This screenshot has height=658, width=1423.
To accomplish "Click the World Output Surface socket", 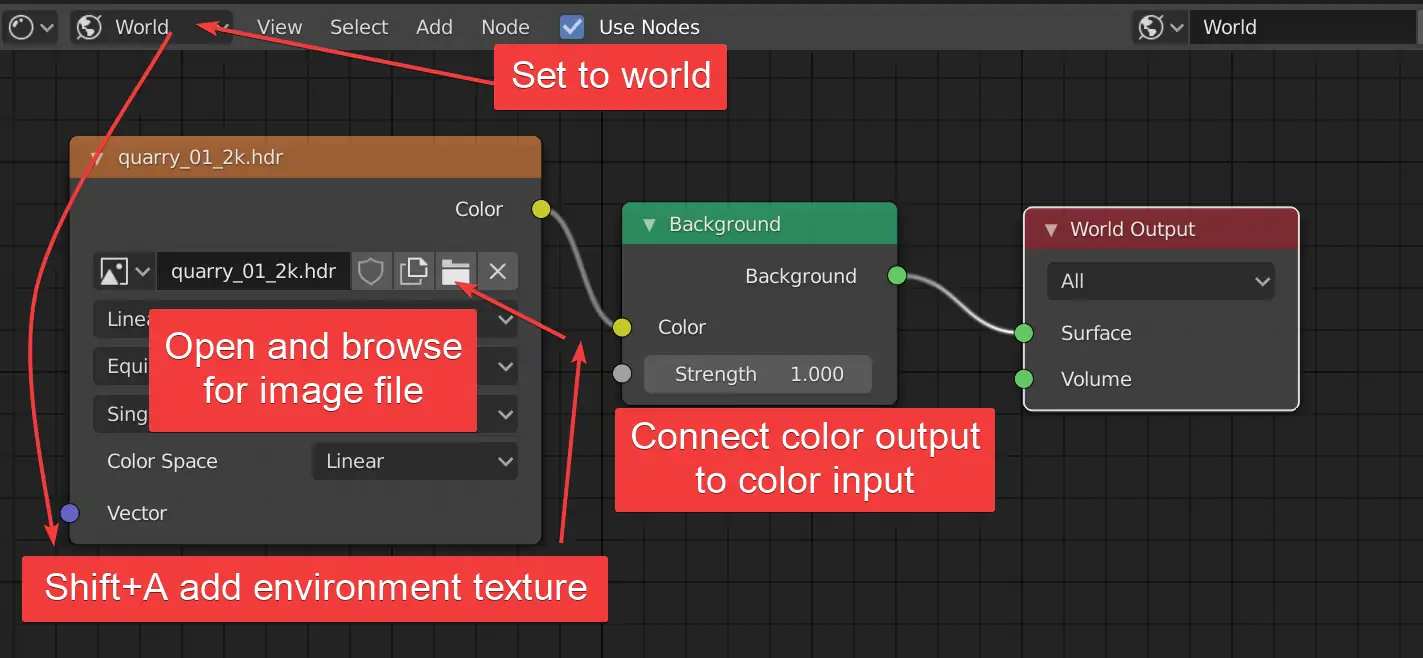I will [x=1023, y=333].
